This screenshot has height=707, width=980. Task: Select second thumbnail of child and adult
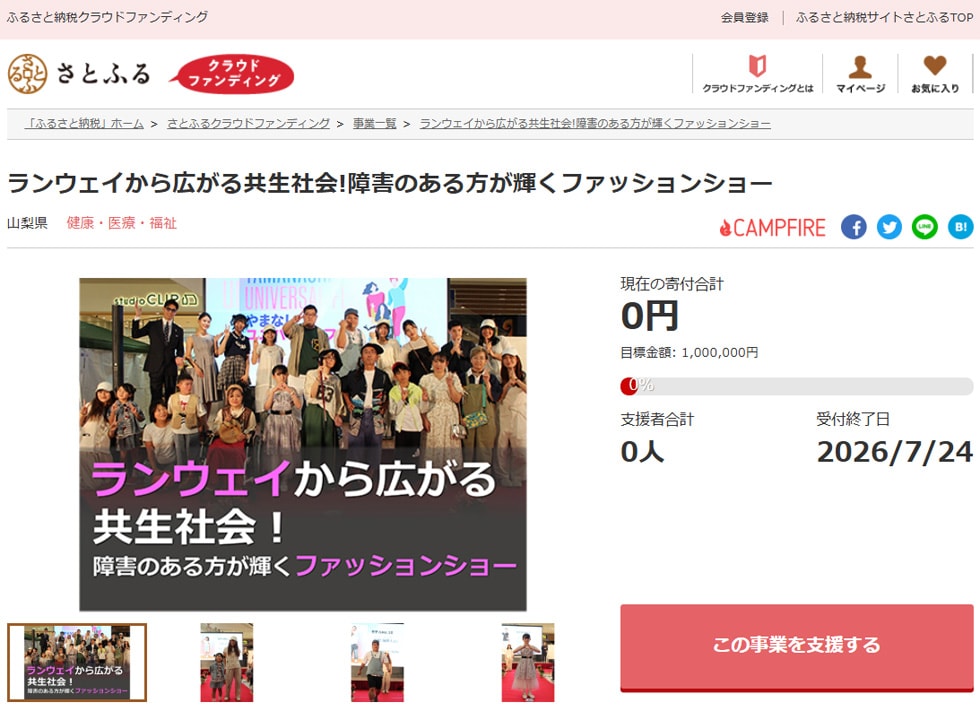227,662
